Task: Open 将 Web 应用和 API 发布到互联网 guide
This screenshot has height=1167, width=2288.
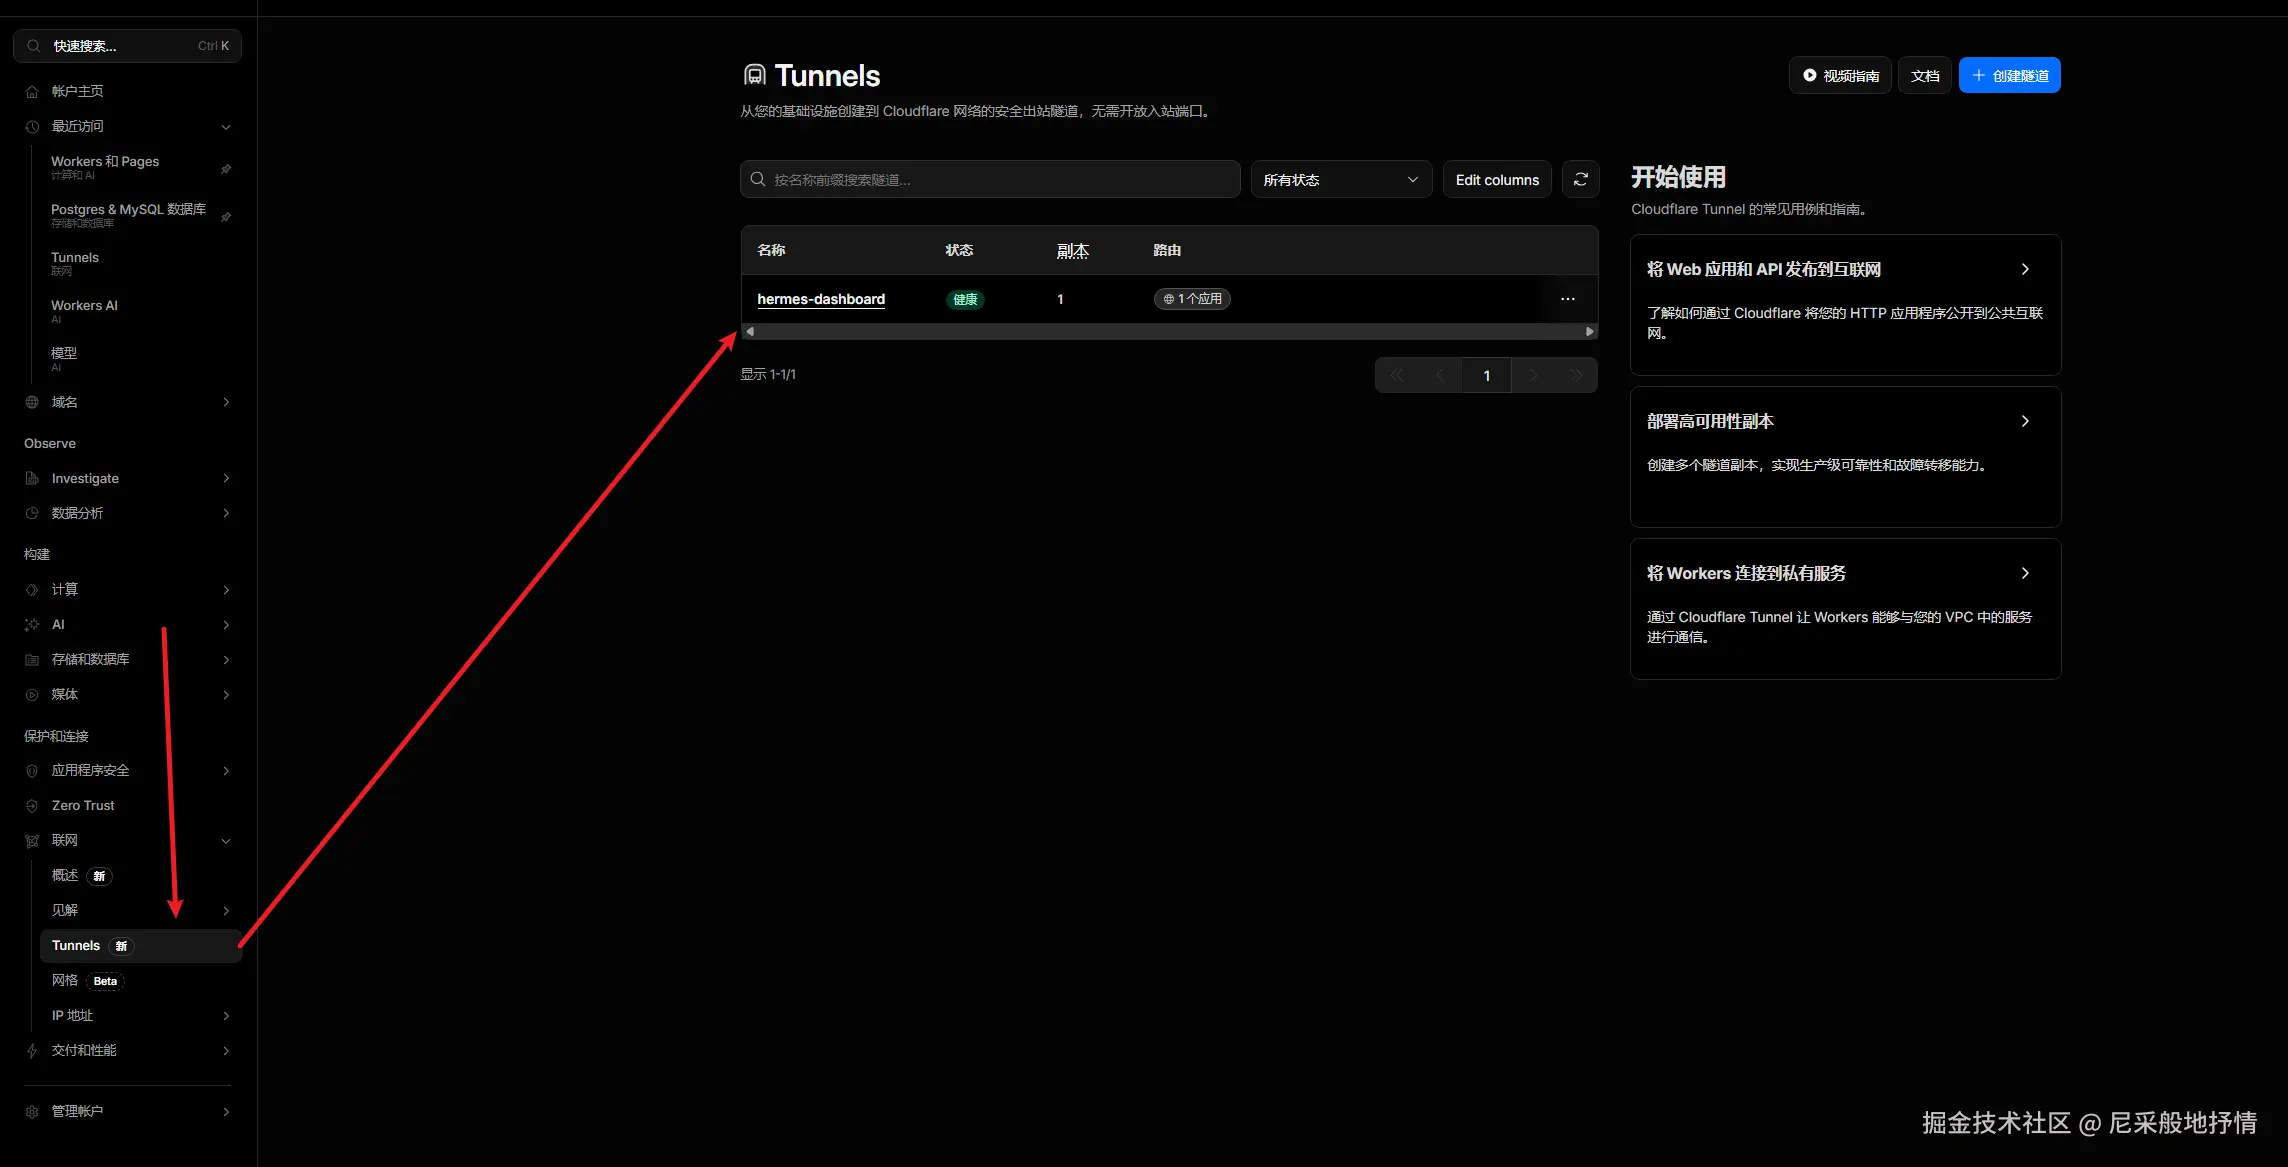Action: pyautogui.click(x=1846, y=305)
